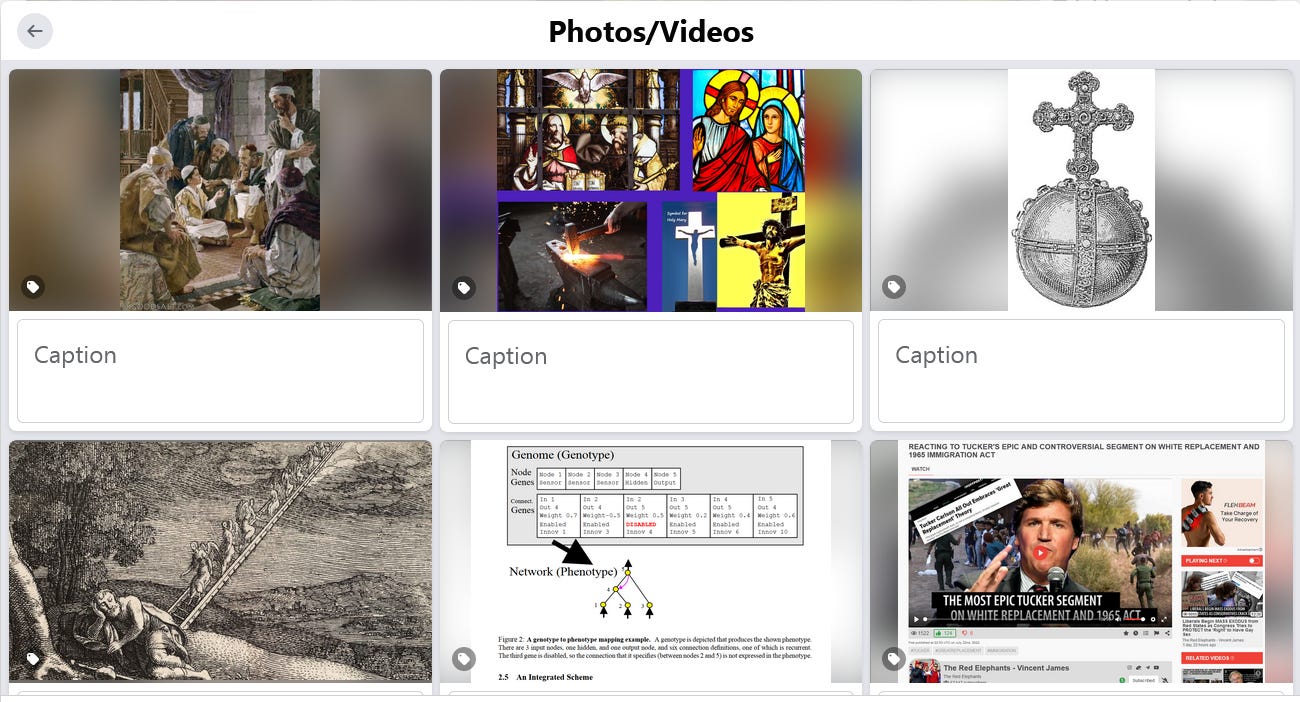Select the stained glass collage thumbnail
This screenshot has height=702, width=1300.
point(651,190)
